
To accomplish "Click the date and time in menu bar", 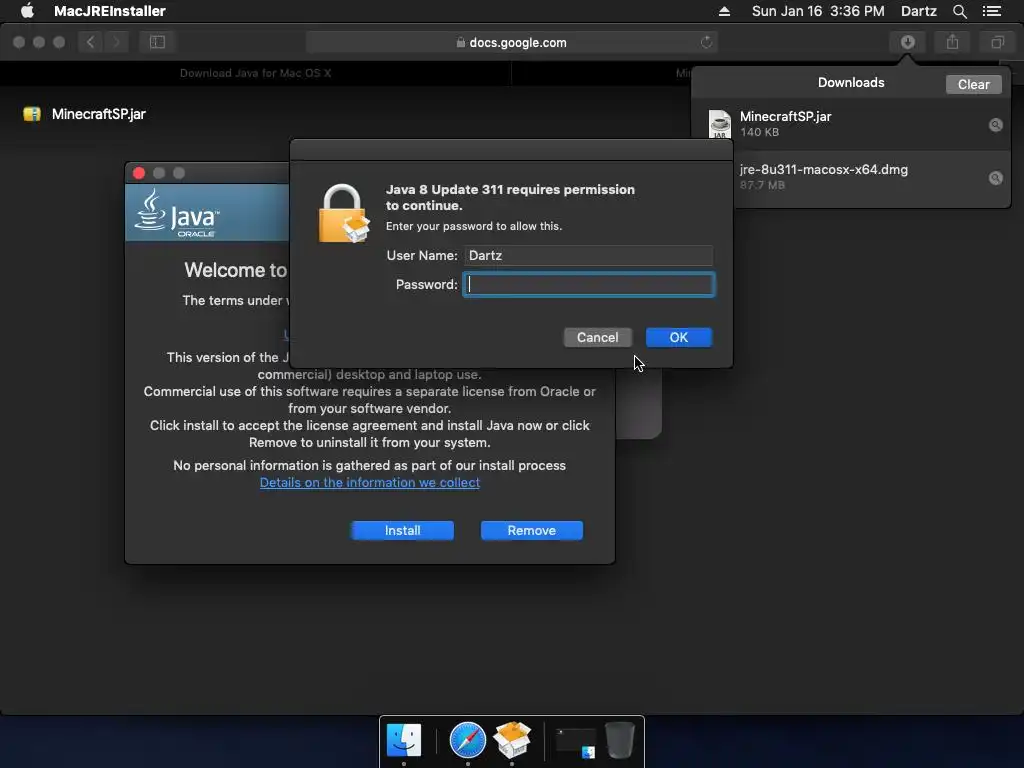I will 818,11.
